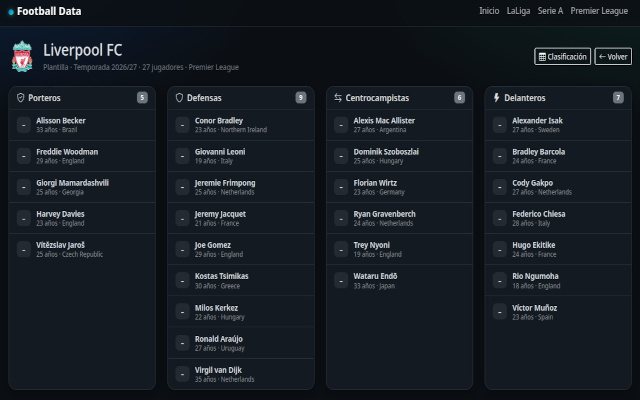
Task: Click the number badge next to Alisson Becker
Action: 24,125
